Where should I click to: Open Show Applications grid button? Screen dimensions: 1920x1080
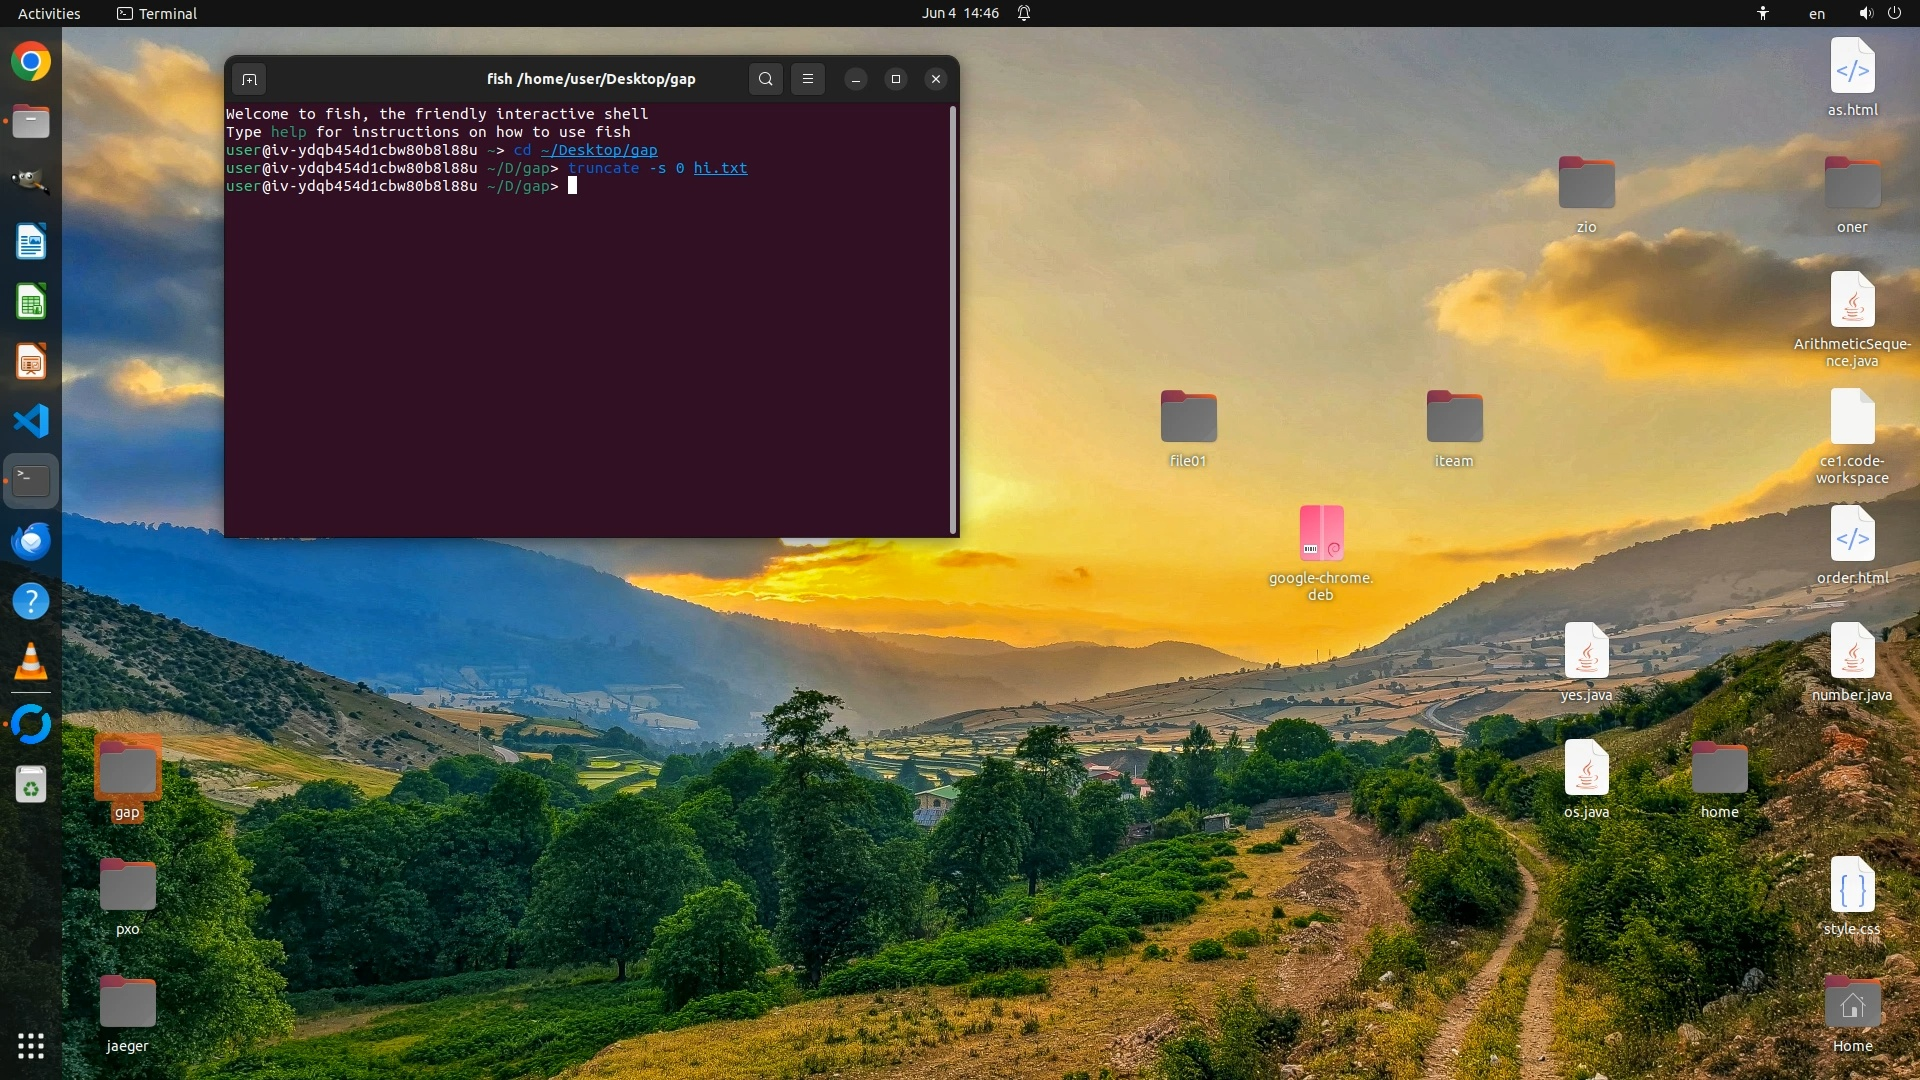pyautogui.click(x=31, y=1046)
